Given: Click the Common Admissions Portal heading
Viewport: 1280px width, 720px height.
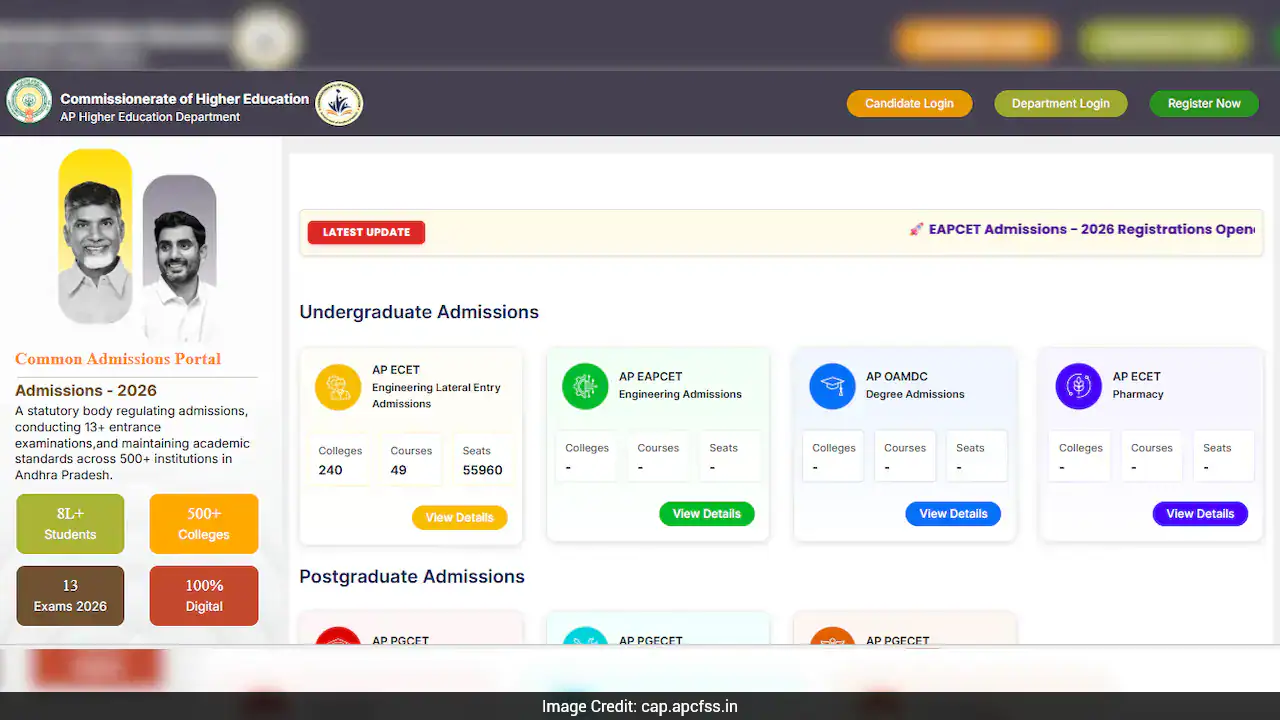Looking at the screenshot, I should 118,359.
